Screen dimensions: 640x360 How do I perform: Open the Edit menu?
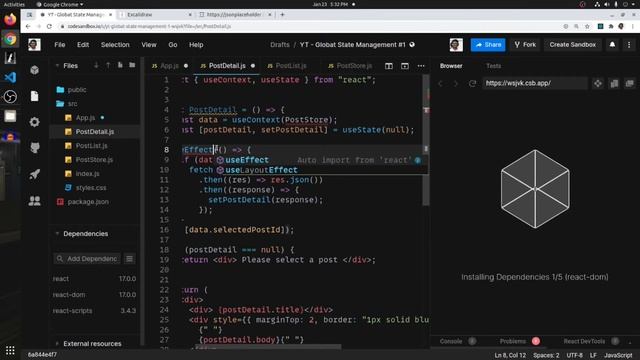[83, 44]
